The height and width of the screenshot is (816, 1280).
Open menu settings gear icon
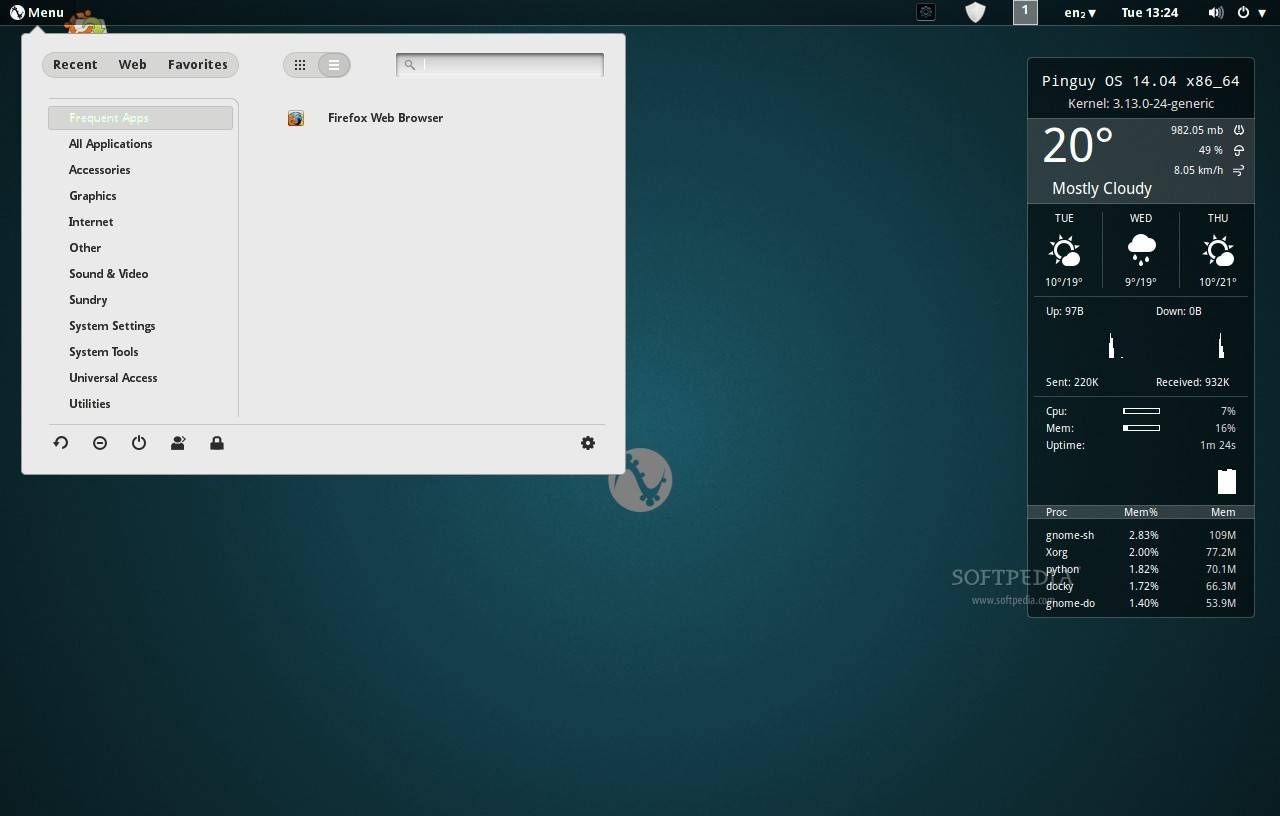[x=588, y=443]
